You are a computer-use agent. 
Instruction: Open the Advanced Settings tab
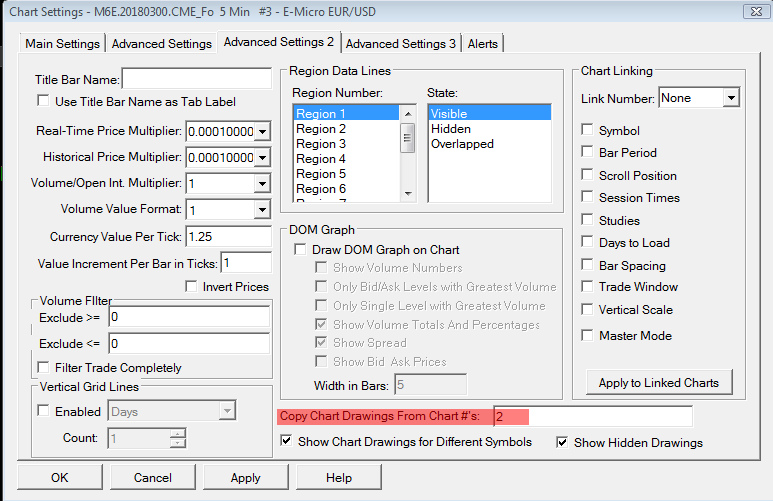pyautogui.click(x=162, y=43)
